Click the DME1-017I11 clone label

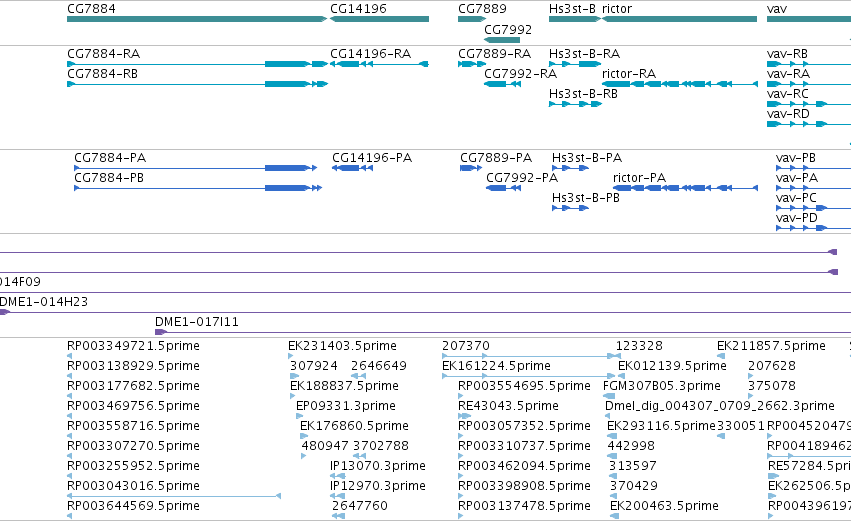click(197, 322)
